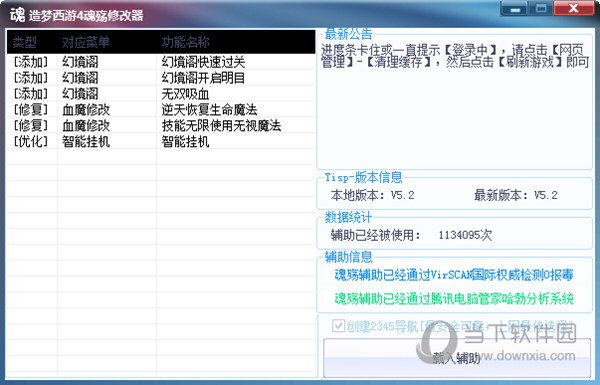Toggle the 创建2345导航 checkbox

click(338, 326)
